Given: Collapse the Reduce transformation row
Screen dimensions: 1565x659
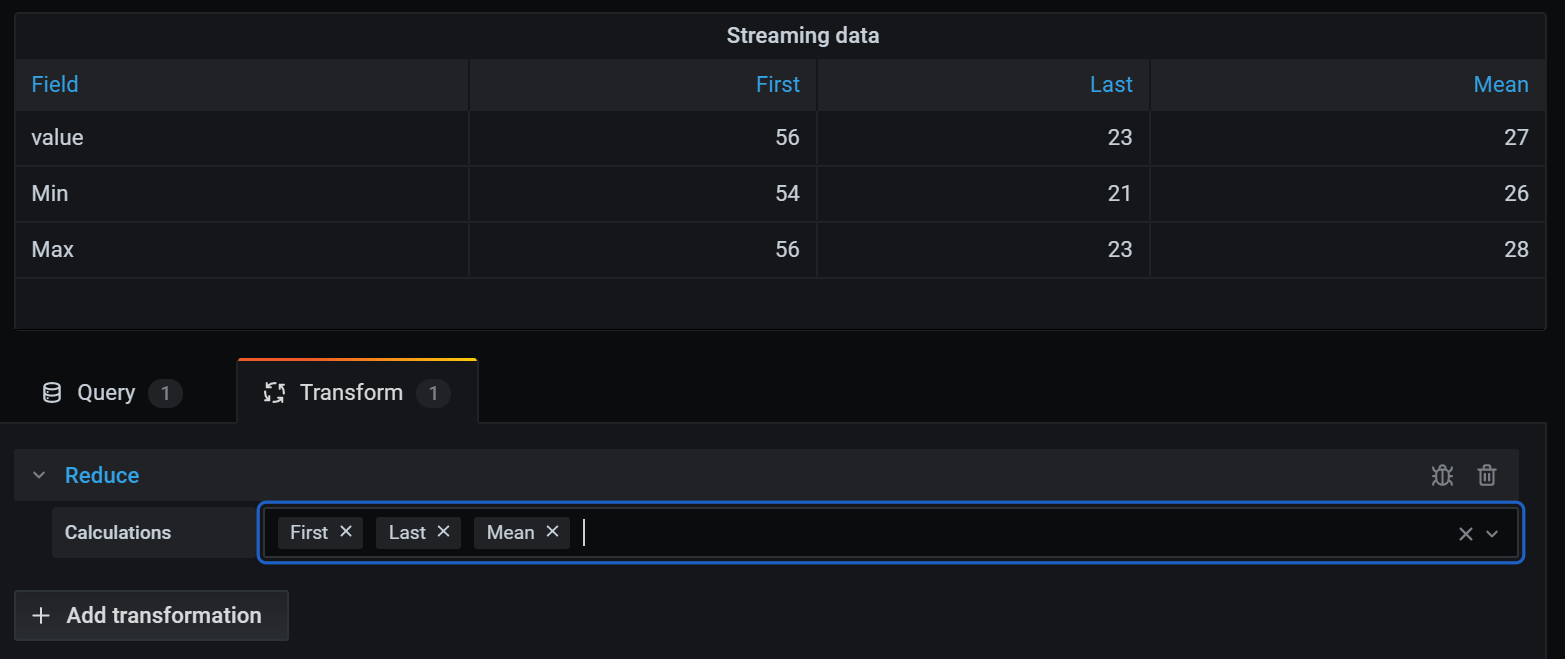Looking at the screenshot, I should (x=39, y=475).
